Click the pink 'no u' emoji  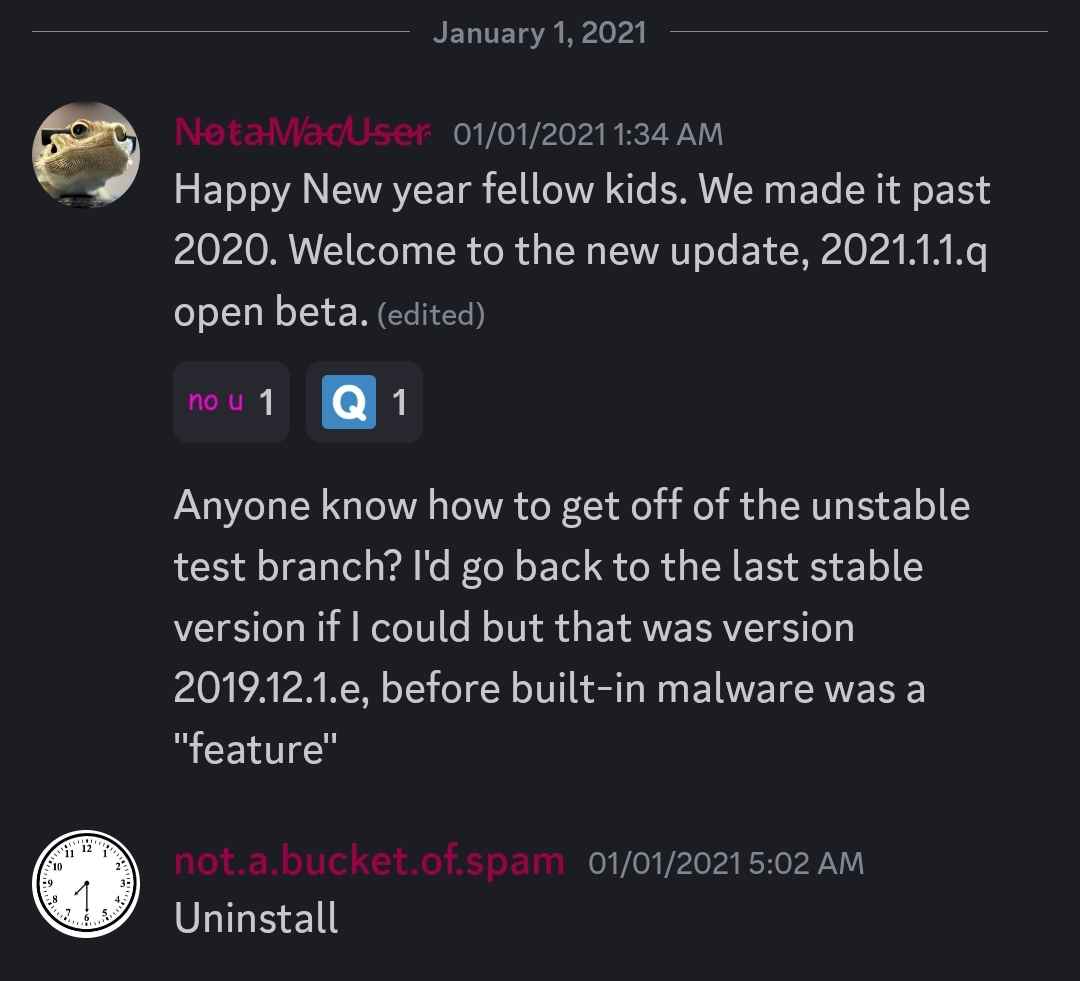[216, 400]
